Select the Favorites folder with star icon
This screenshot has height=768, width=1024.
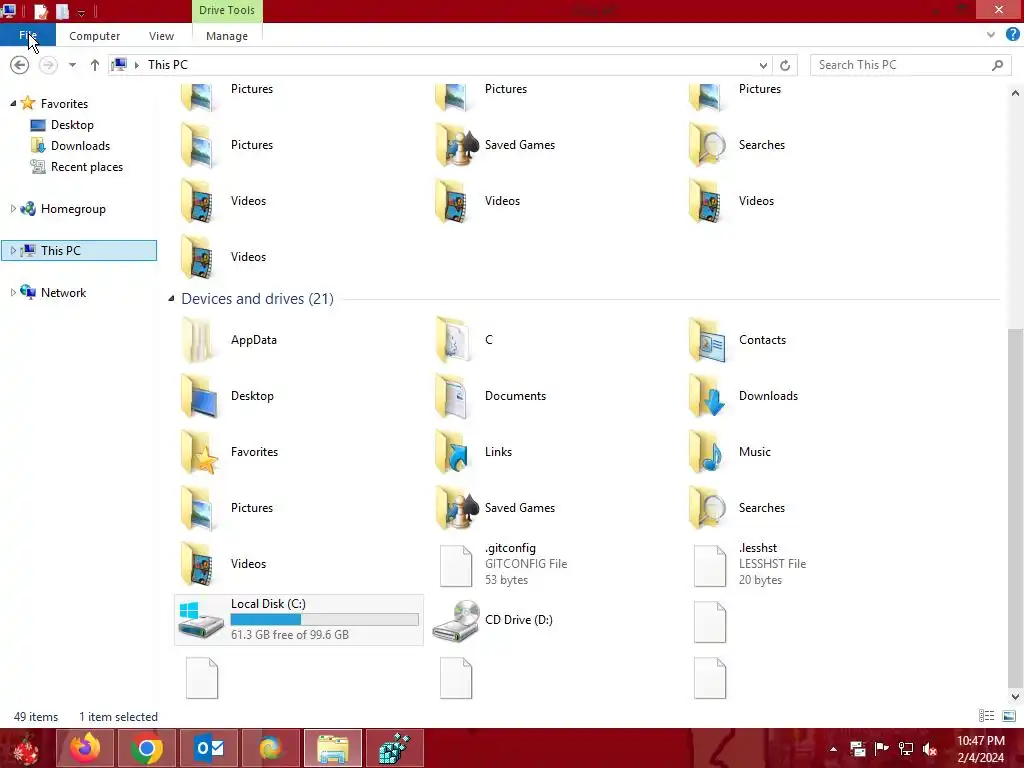click(x=229, y=452)
